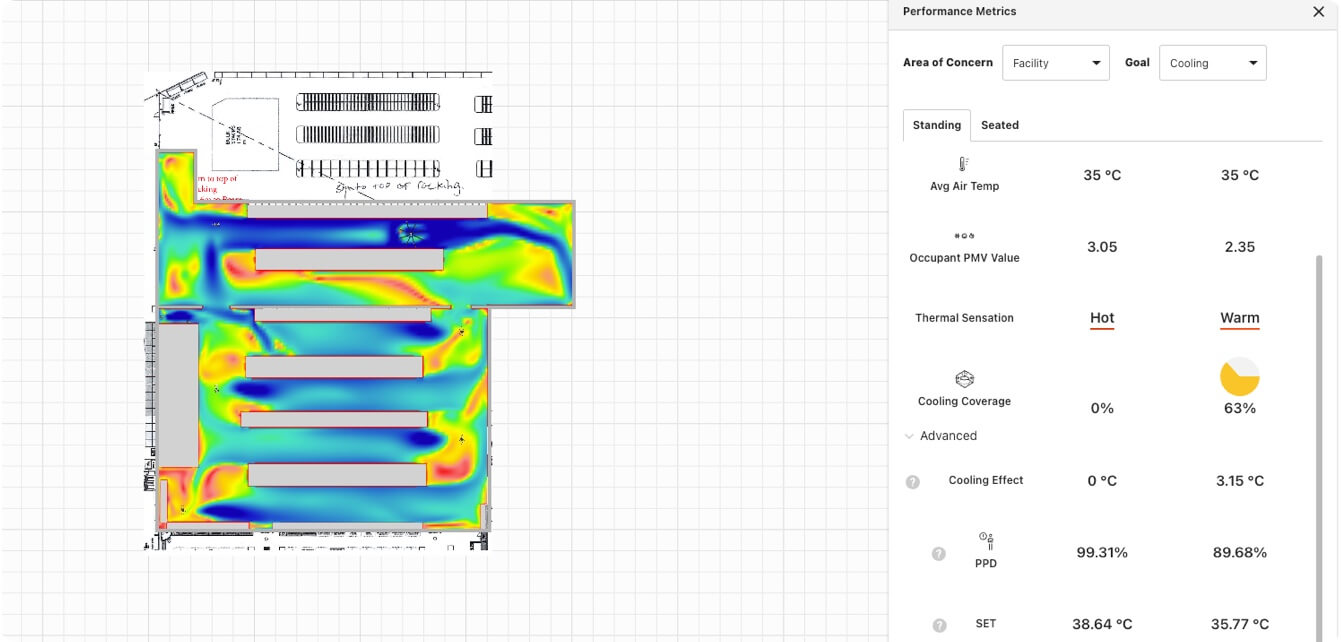Viewport: 1342px width, 642px height.
Task: Click the tall gray block on left wall
Action: [x=179, y=395]
